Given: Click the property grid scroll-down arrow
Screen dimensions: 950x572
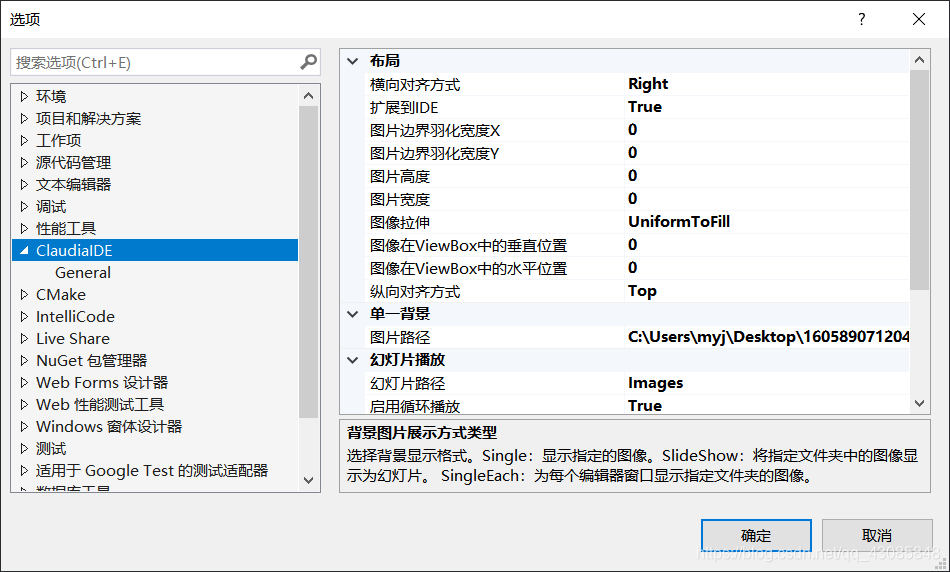Looking at the screenshot, I should tap(919, 404).
